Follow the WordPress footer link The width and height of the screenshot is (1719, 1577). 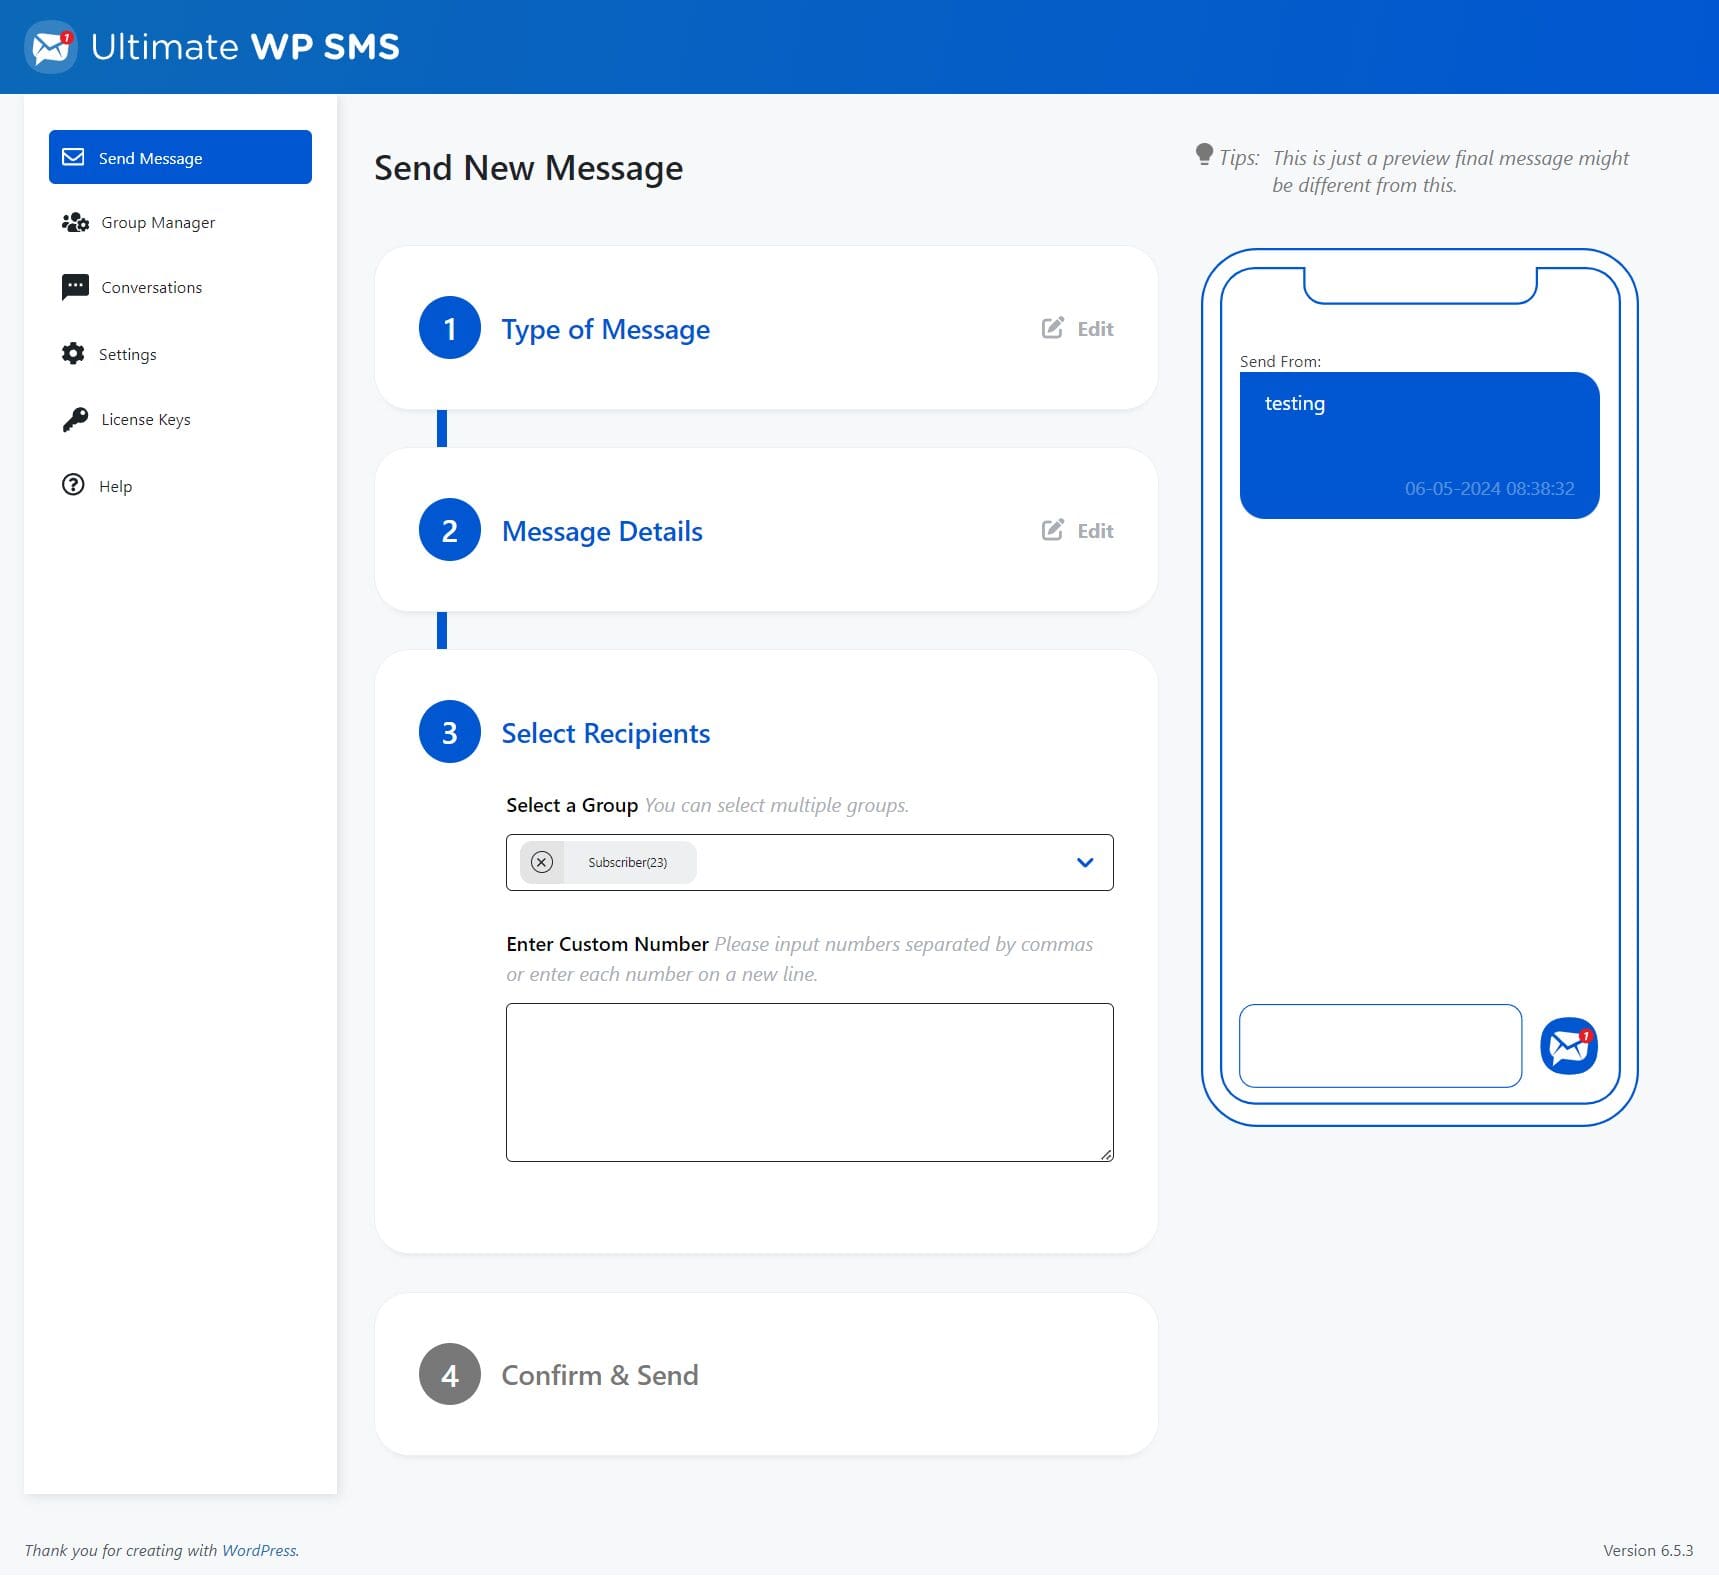[x=259, y=1550]
